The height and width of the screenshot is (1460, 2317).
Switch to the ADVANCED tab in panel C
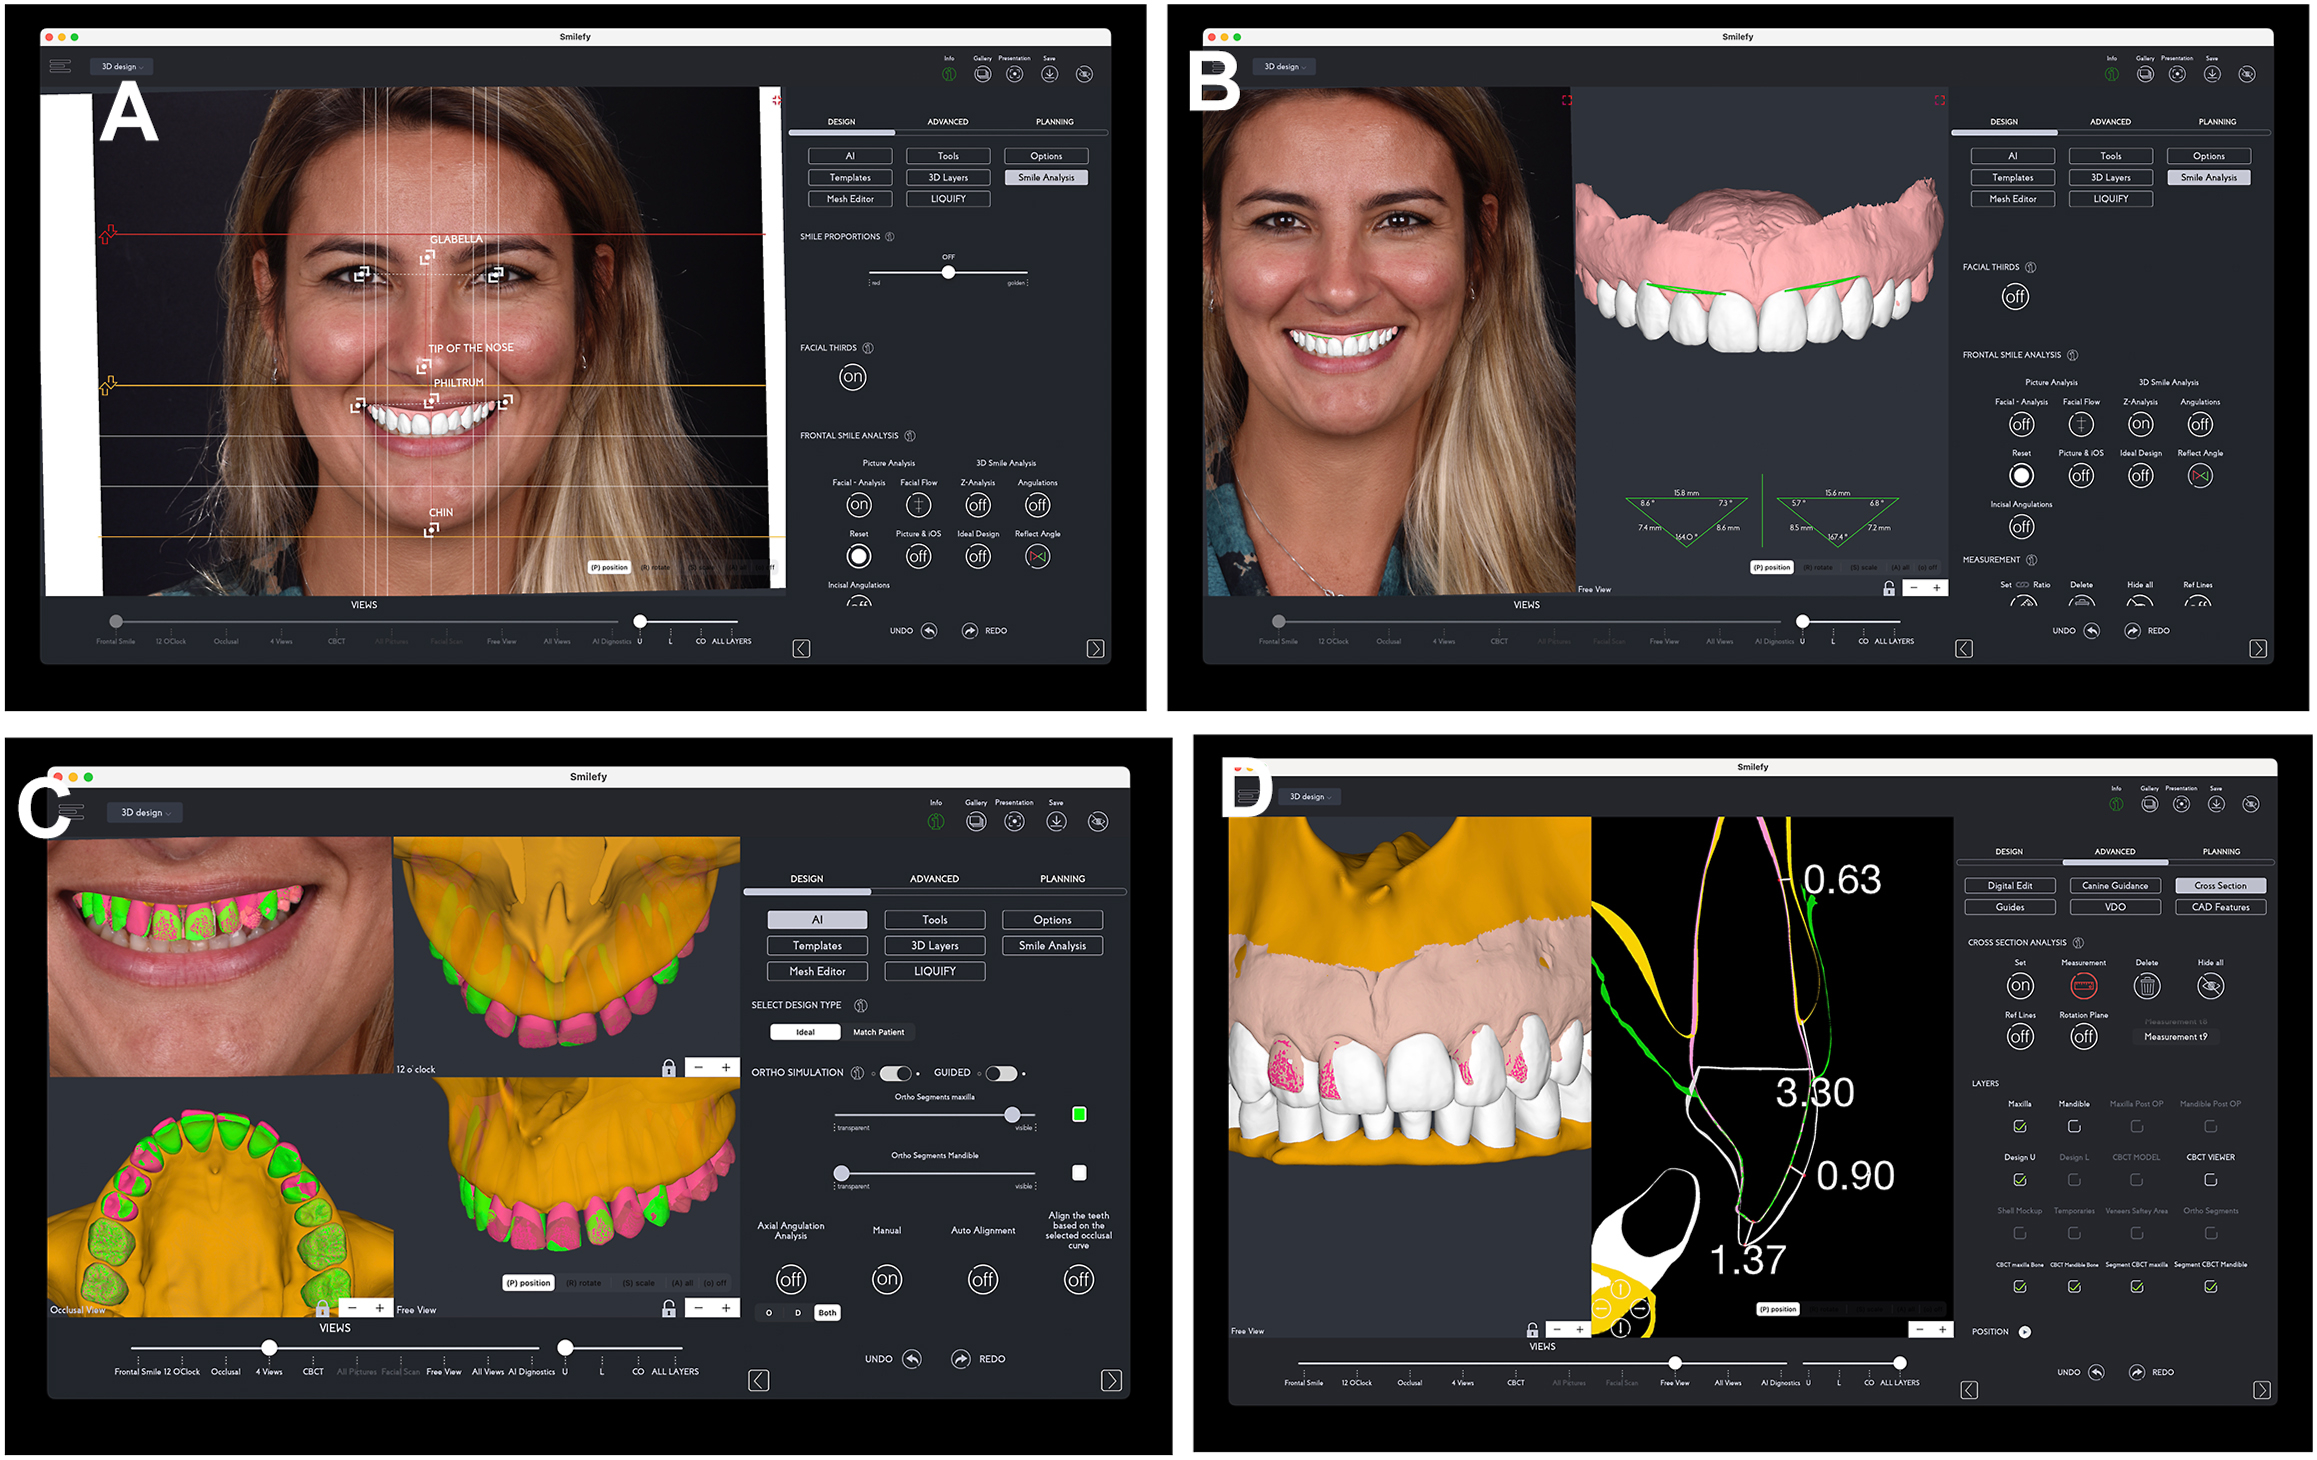pos(934,879)
